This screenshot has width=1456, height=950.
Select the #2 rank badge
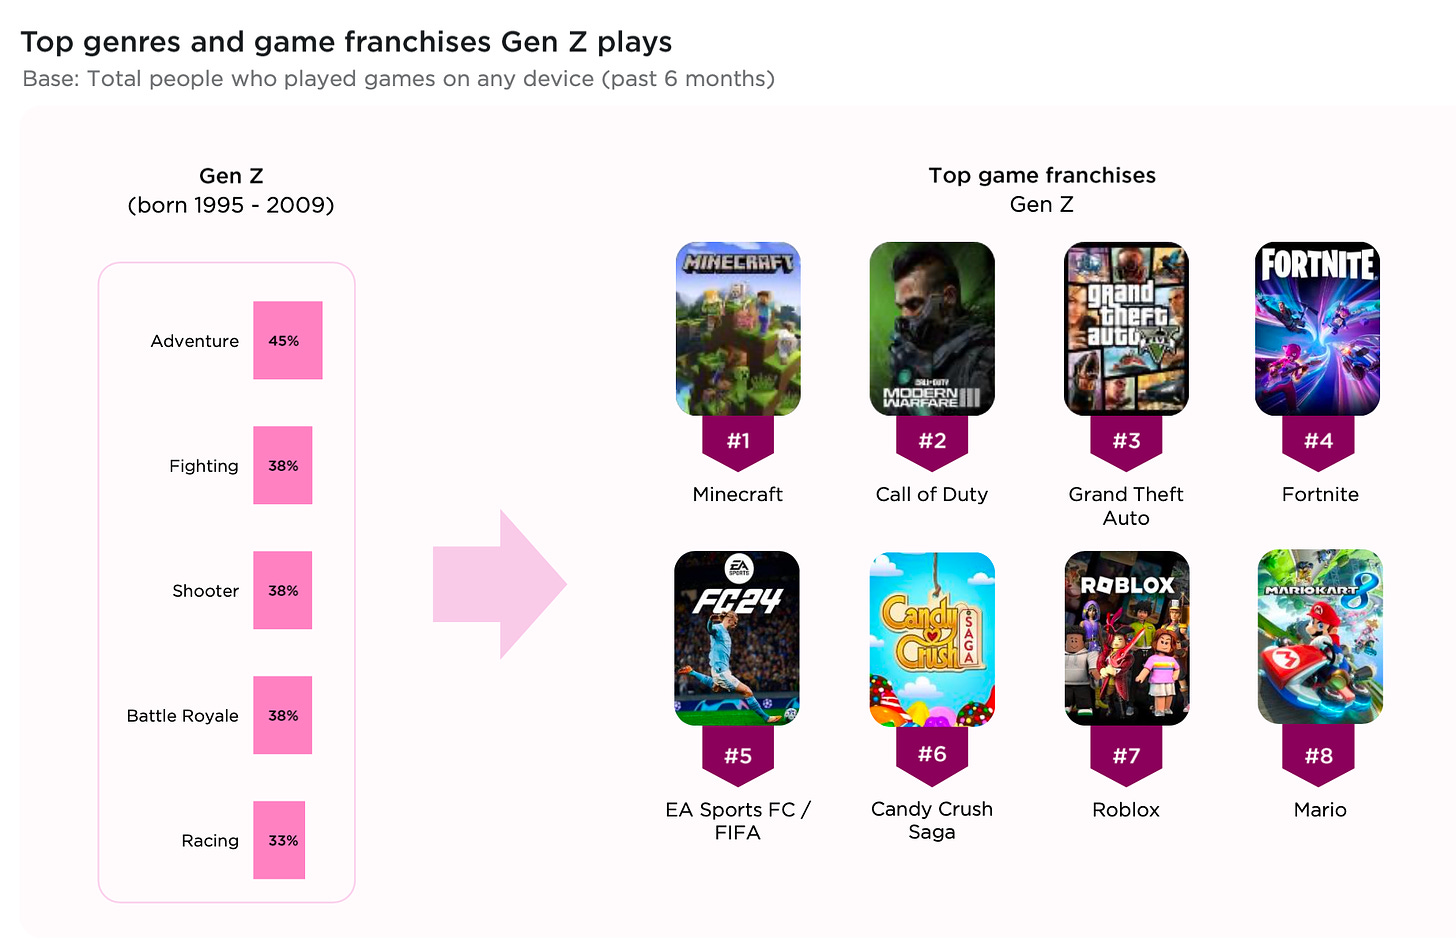(x=932, y=442)
